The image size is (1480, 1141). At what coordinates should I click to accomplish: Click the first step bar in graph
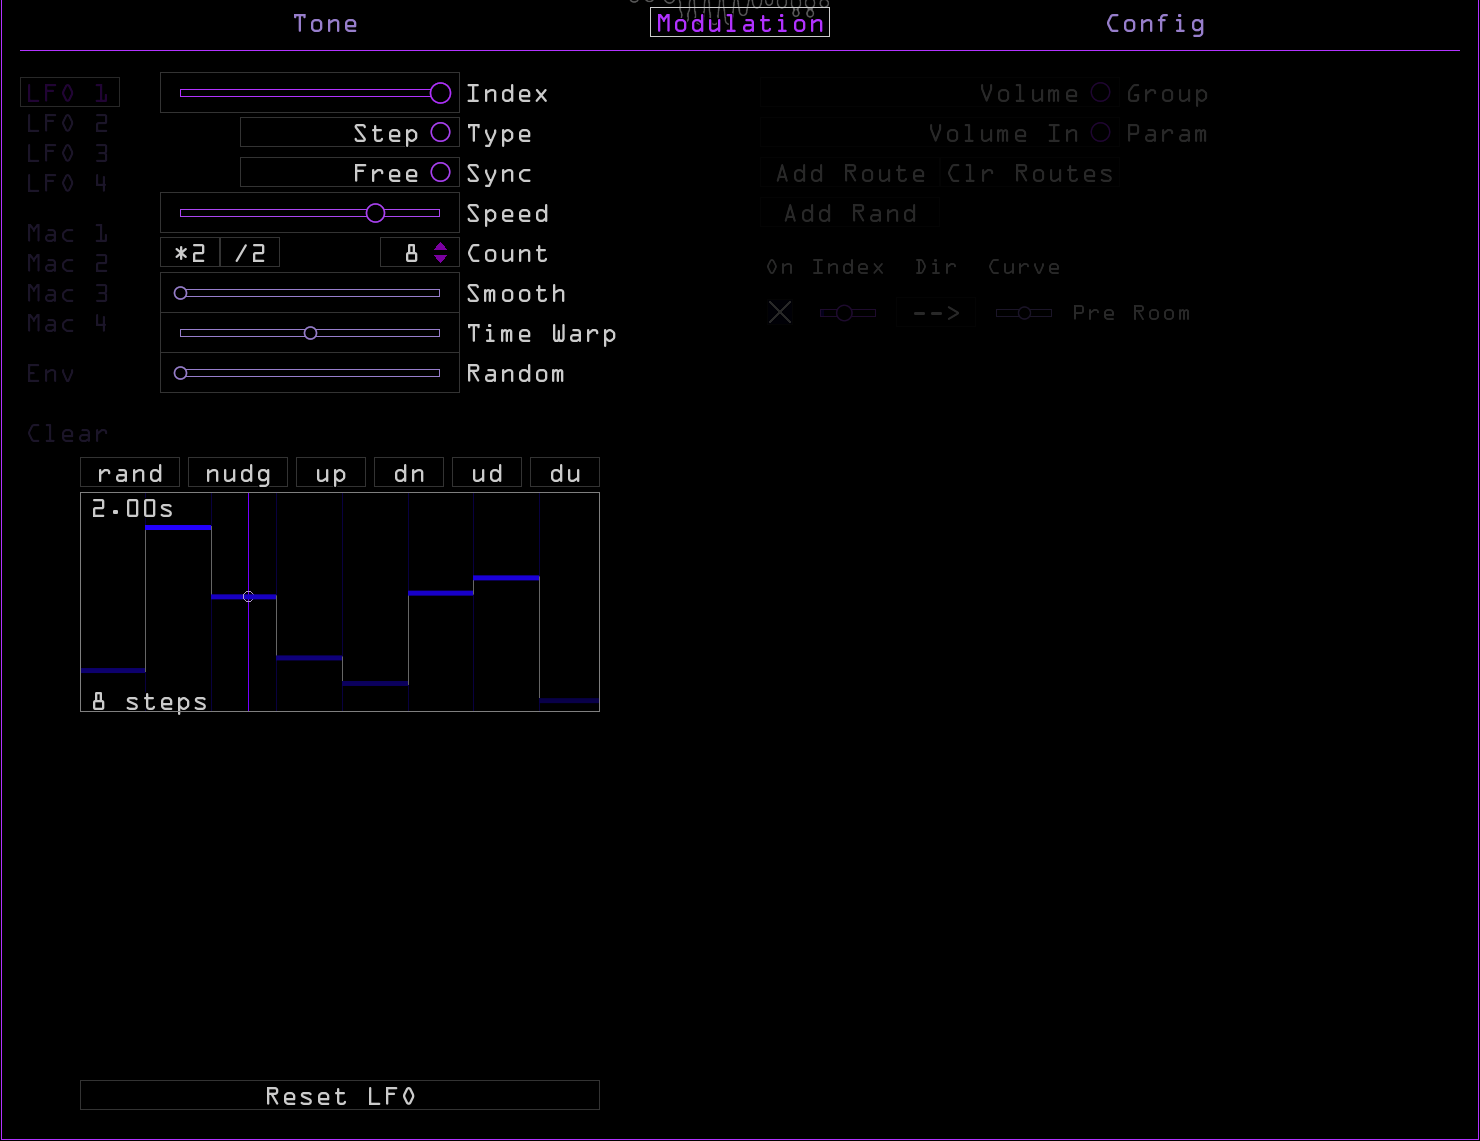113,670
